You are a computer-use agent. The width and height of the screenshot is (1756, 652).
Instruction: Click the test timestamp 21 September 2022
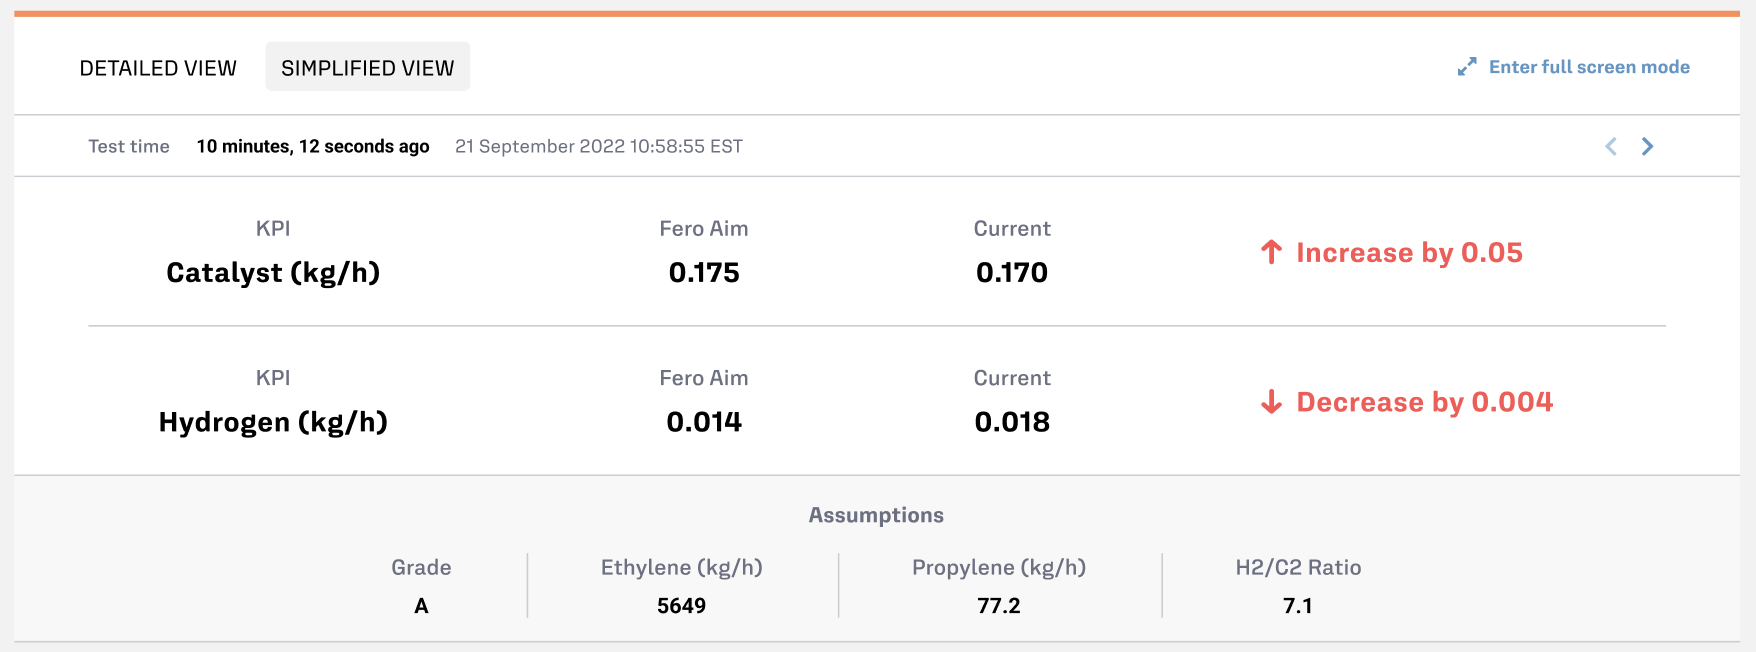(598, 146)
